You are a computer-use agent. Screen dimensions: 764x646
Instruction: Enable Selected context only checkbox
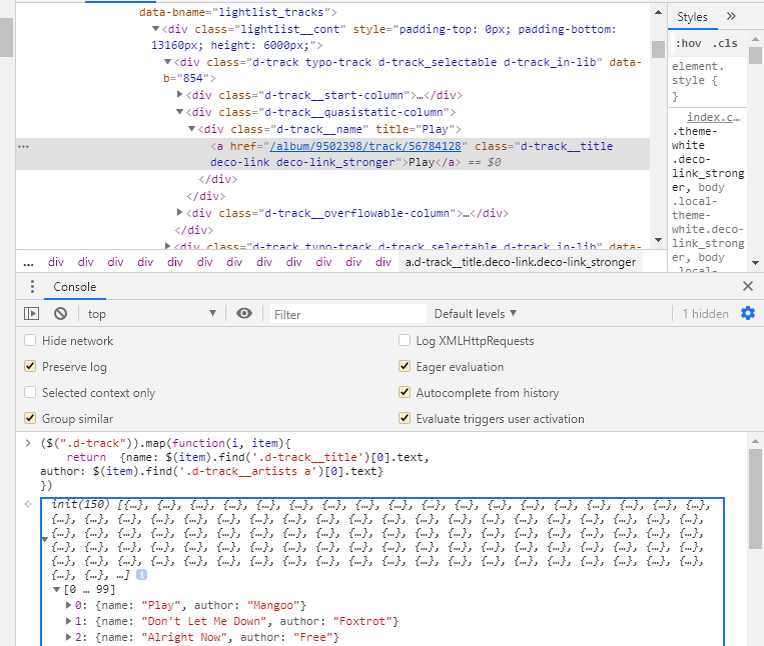point(30,392)
